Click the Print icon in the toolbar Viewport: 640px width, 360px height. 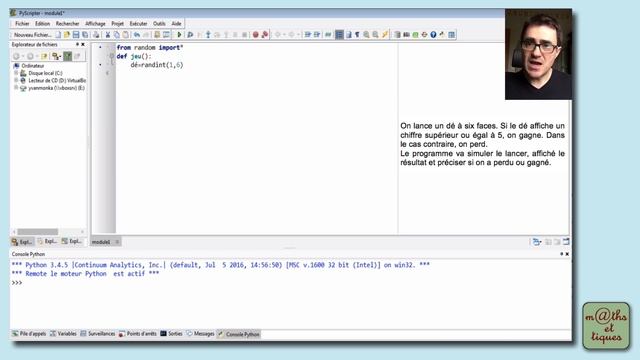pyautogui.click(x=96, y=35)
